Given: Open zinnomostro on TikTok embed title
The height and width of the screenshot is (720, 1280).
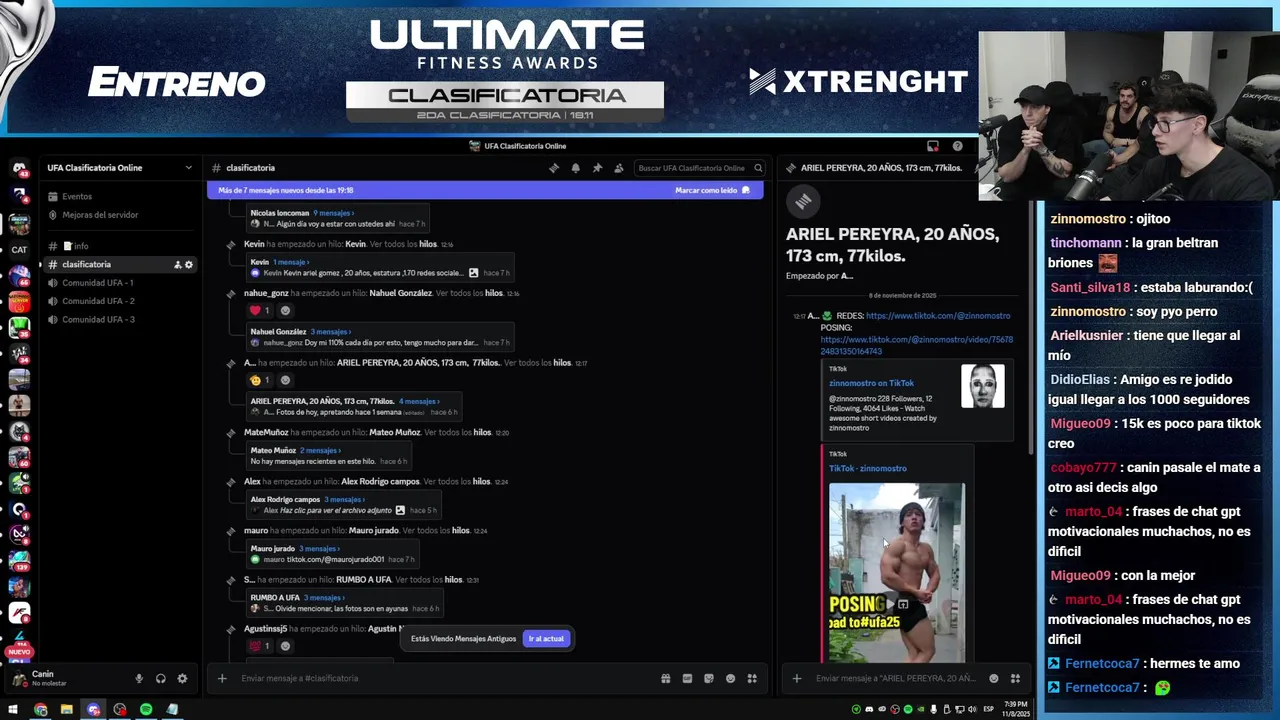Looking at the screenshot, I should click(x=871, y=383).
